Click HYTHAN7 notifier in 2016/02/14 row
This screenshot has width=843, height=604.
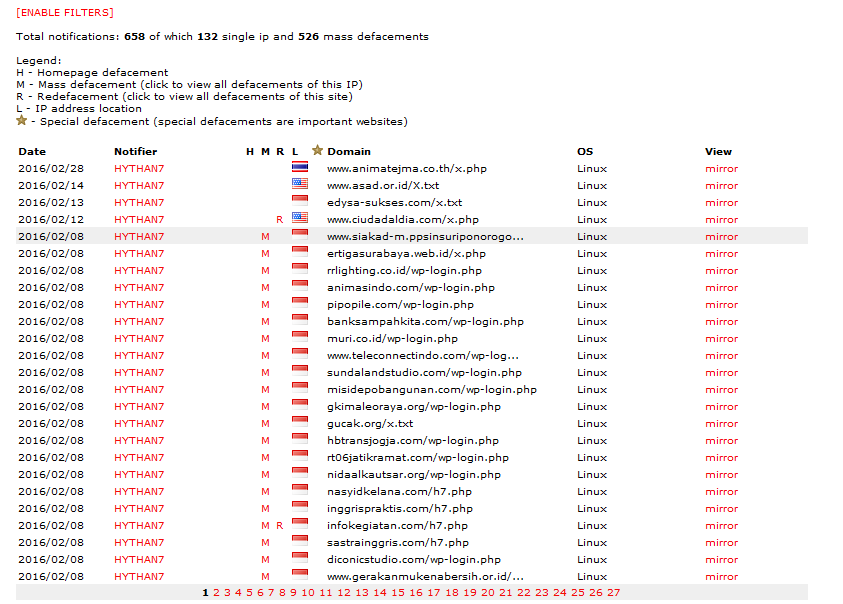(139, 186)
